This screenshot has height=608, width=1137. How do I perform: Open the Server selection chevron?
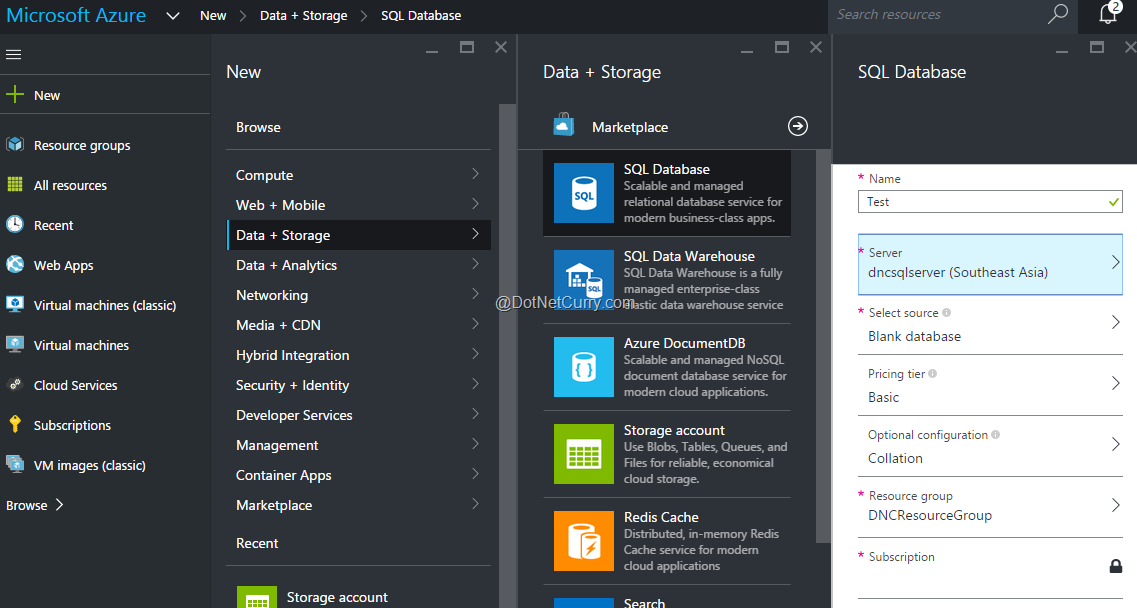pyautogui.click(x=1115, y=262)
